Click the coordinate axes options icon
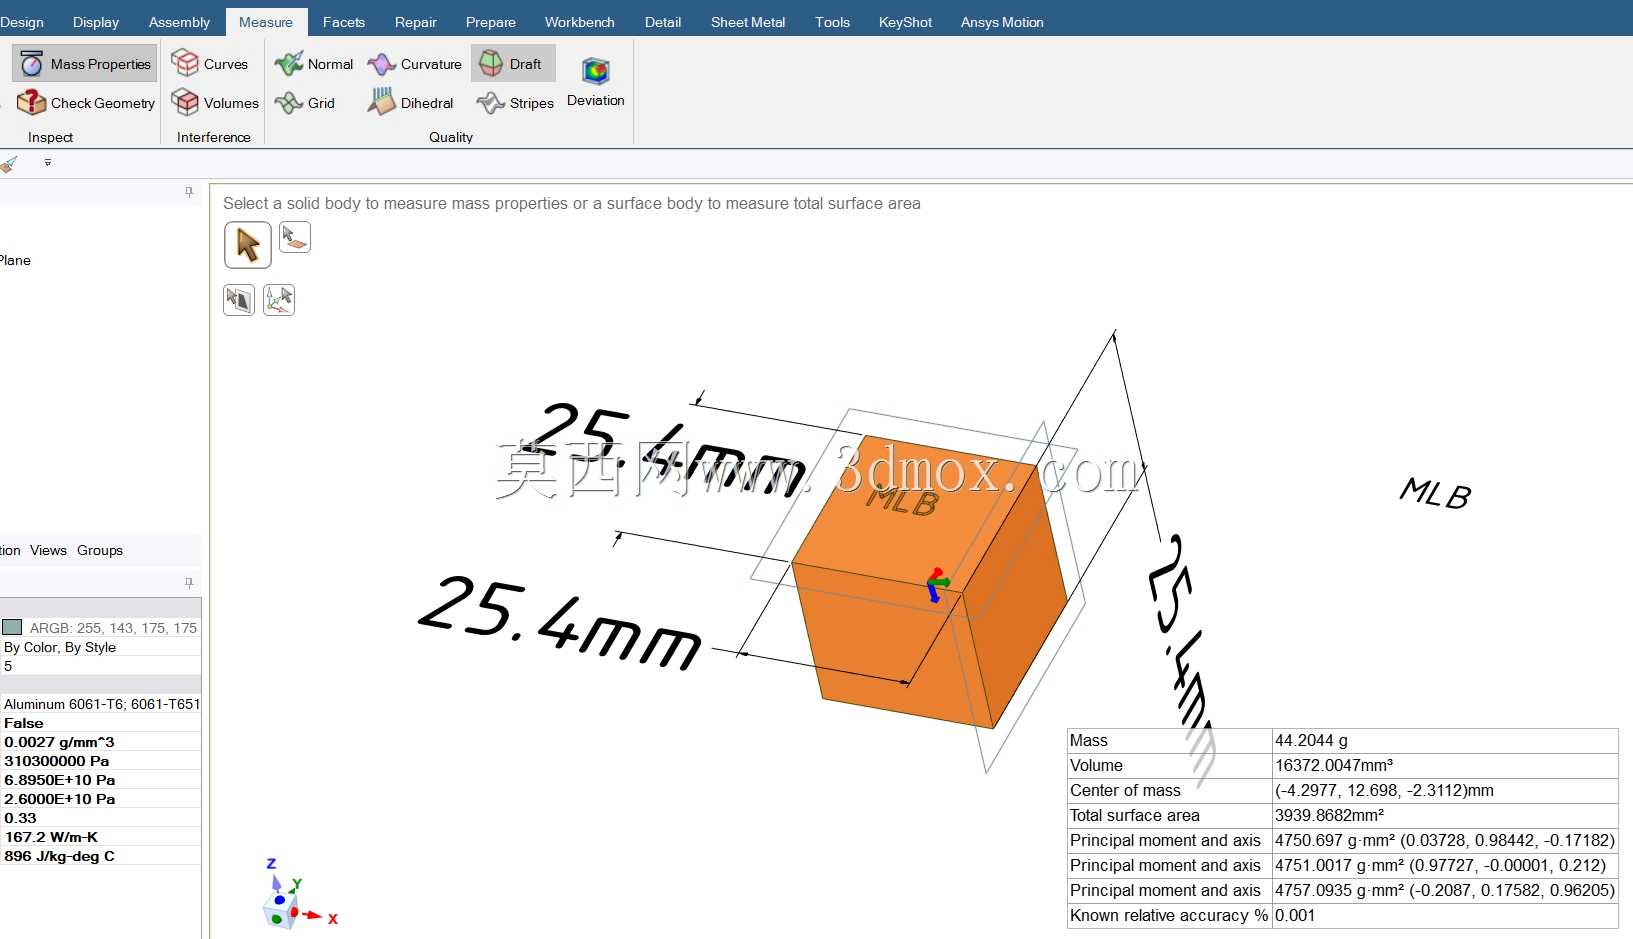The image size is (1633, 939). point(279,300)
